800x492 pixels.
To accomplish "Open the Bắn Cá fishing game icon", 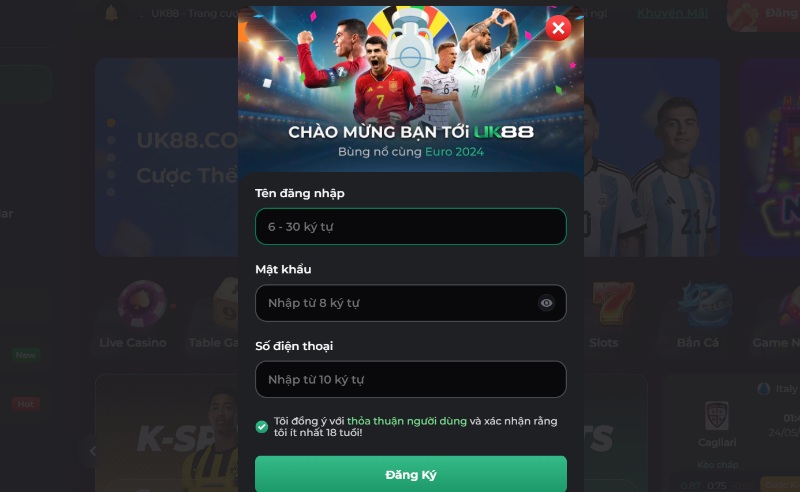I will [x=705, y=305].
